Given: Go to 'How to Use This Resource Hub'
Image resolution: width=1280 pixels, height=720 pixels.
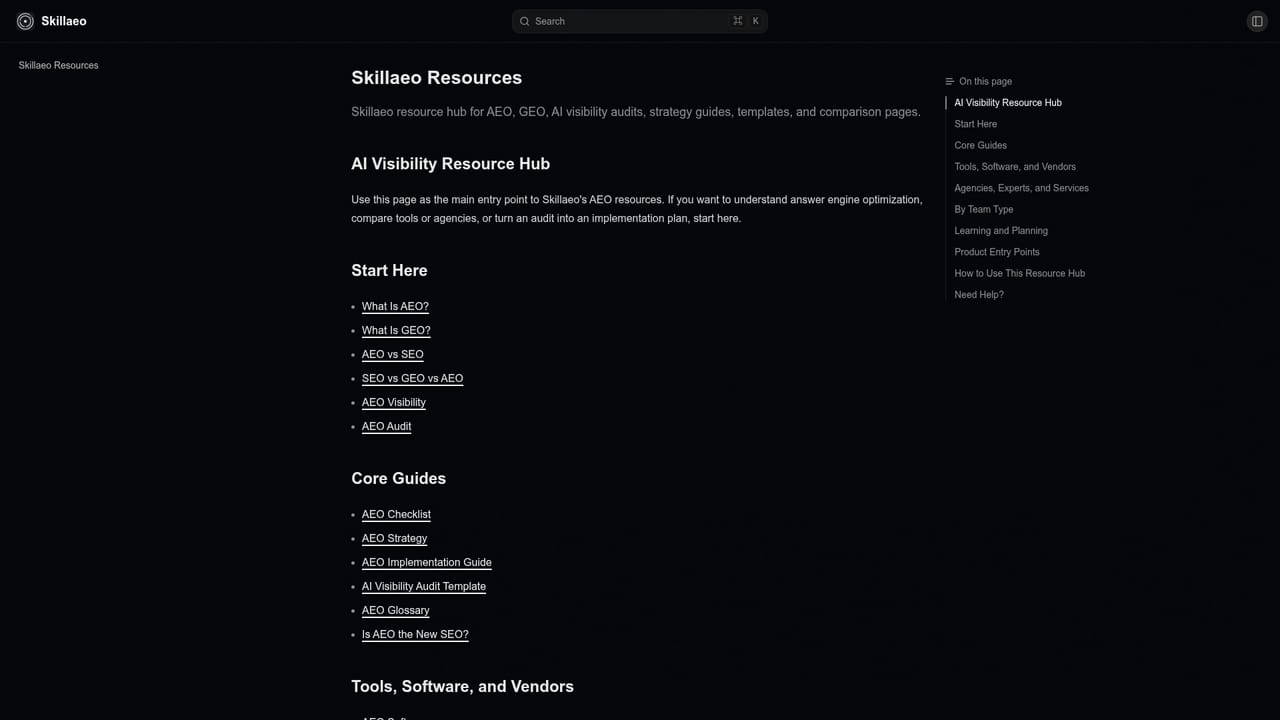Looking at the screenshot, I should pos(1019,274).
